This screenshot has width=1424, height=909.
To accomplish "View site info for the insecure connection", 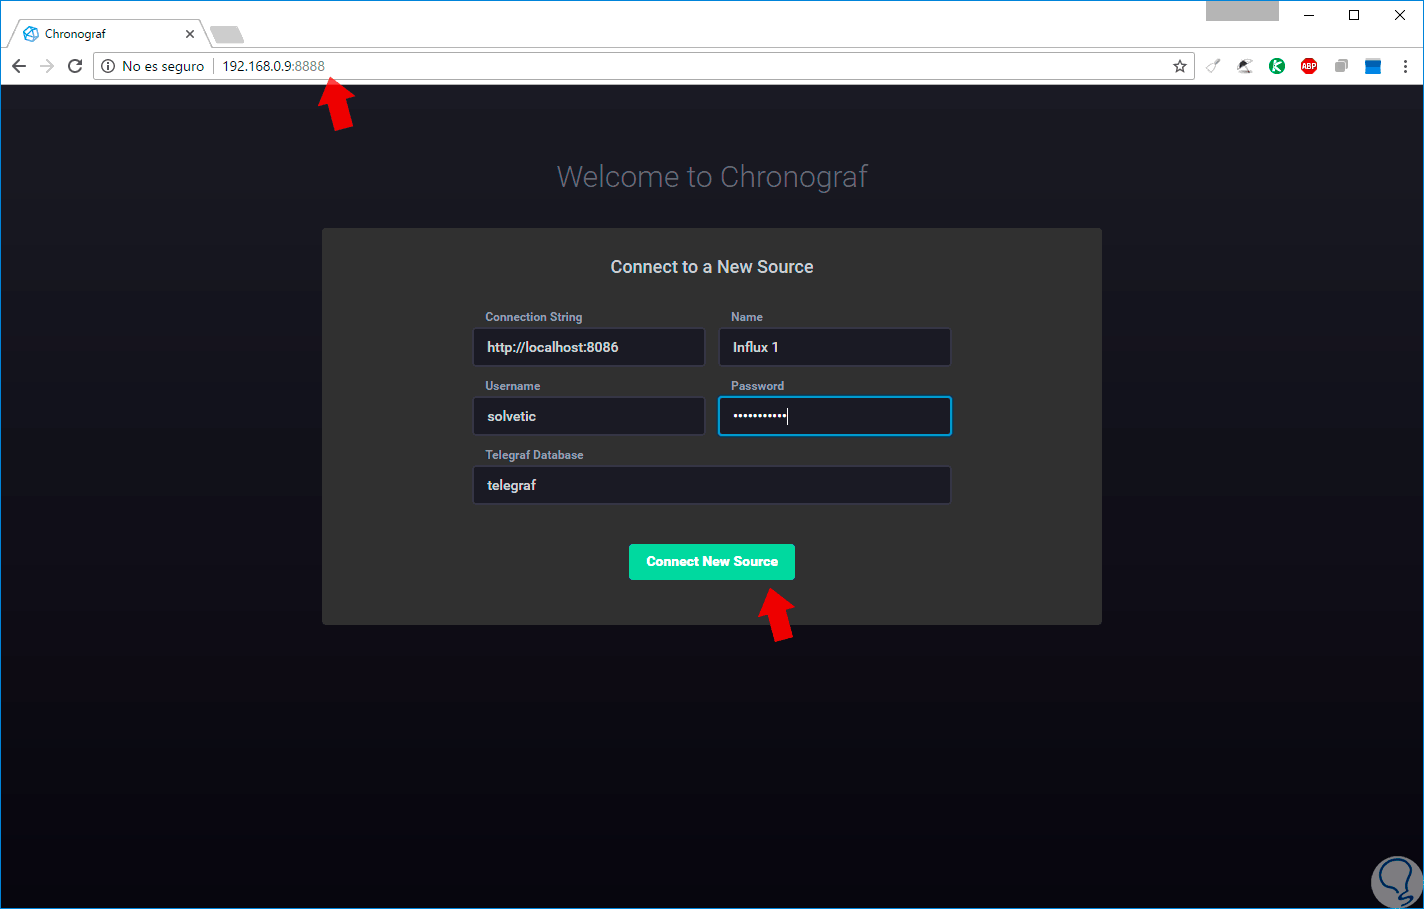I will [108, 66].
